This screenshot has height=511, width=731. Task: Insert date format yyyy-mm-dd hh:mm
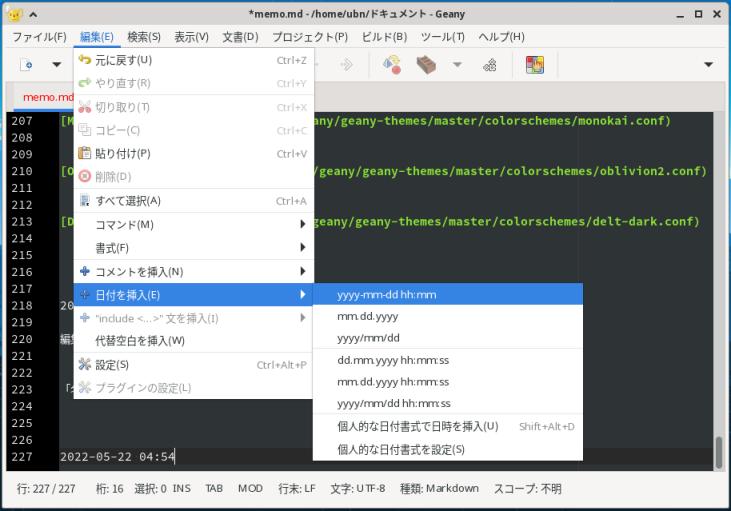click(448, 295)
